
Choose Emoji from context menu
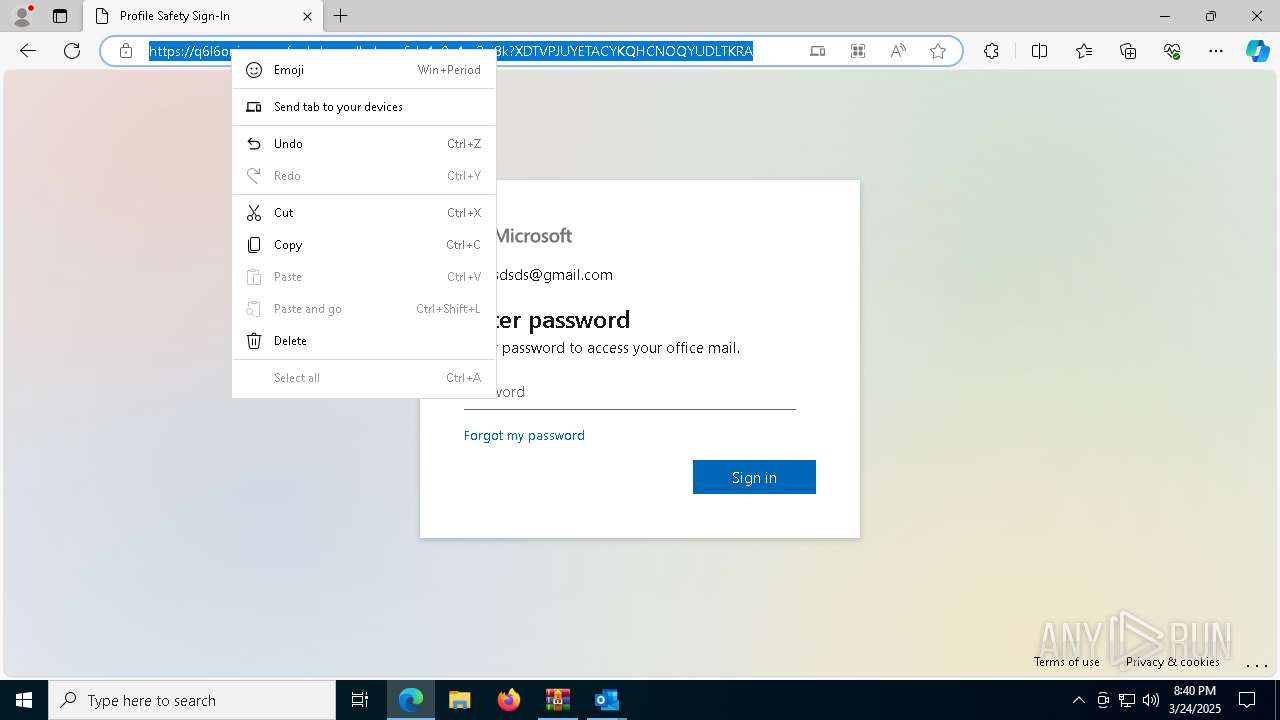coord(364,70)
